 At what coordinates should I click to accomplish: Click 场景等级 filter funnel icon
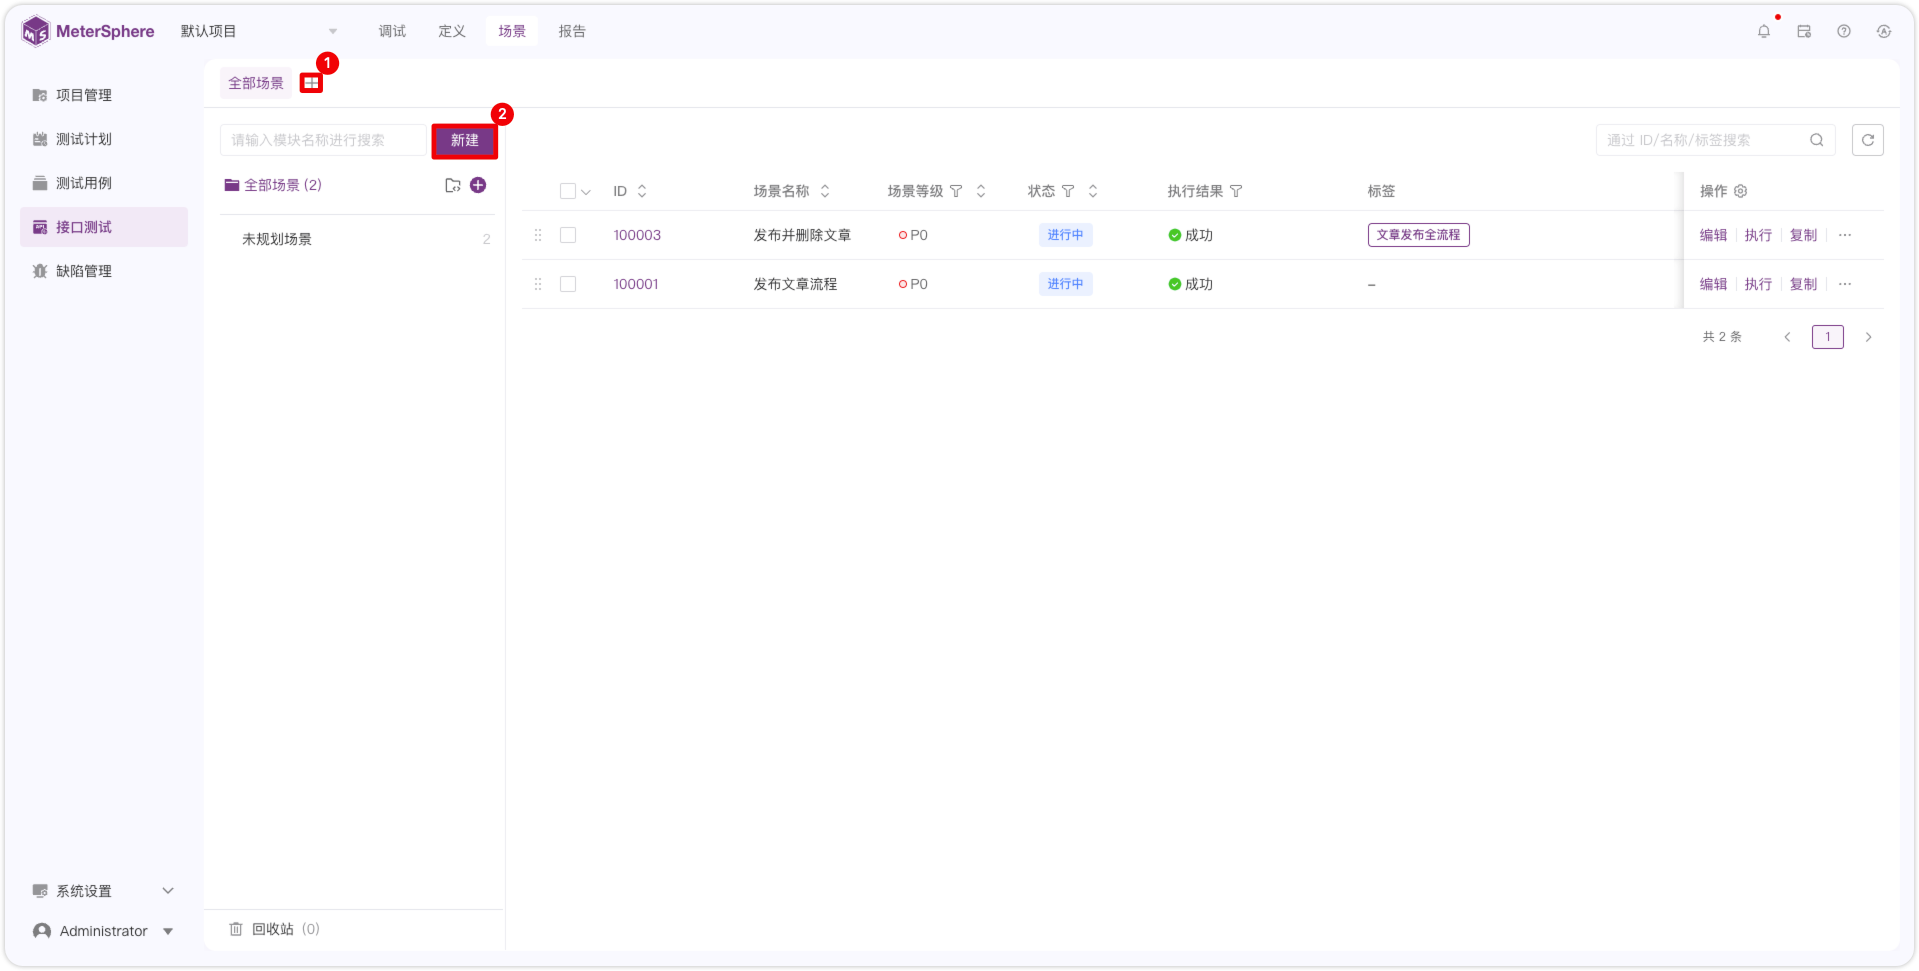click(956, 191)
